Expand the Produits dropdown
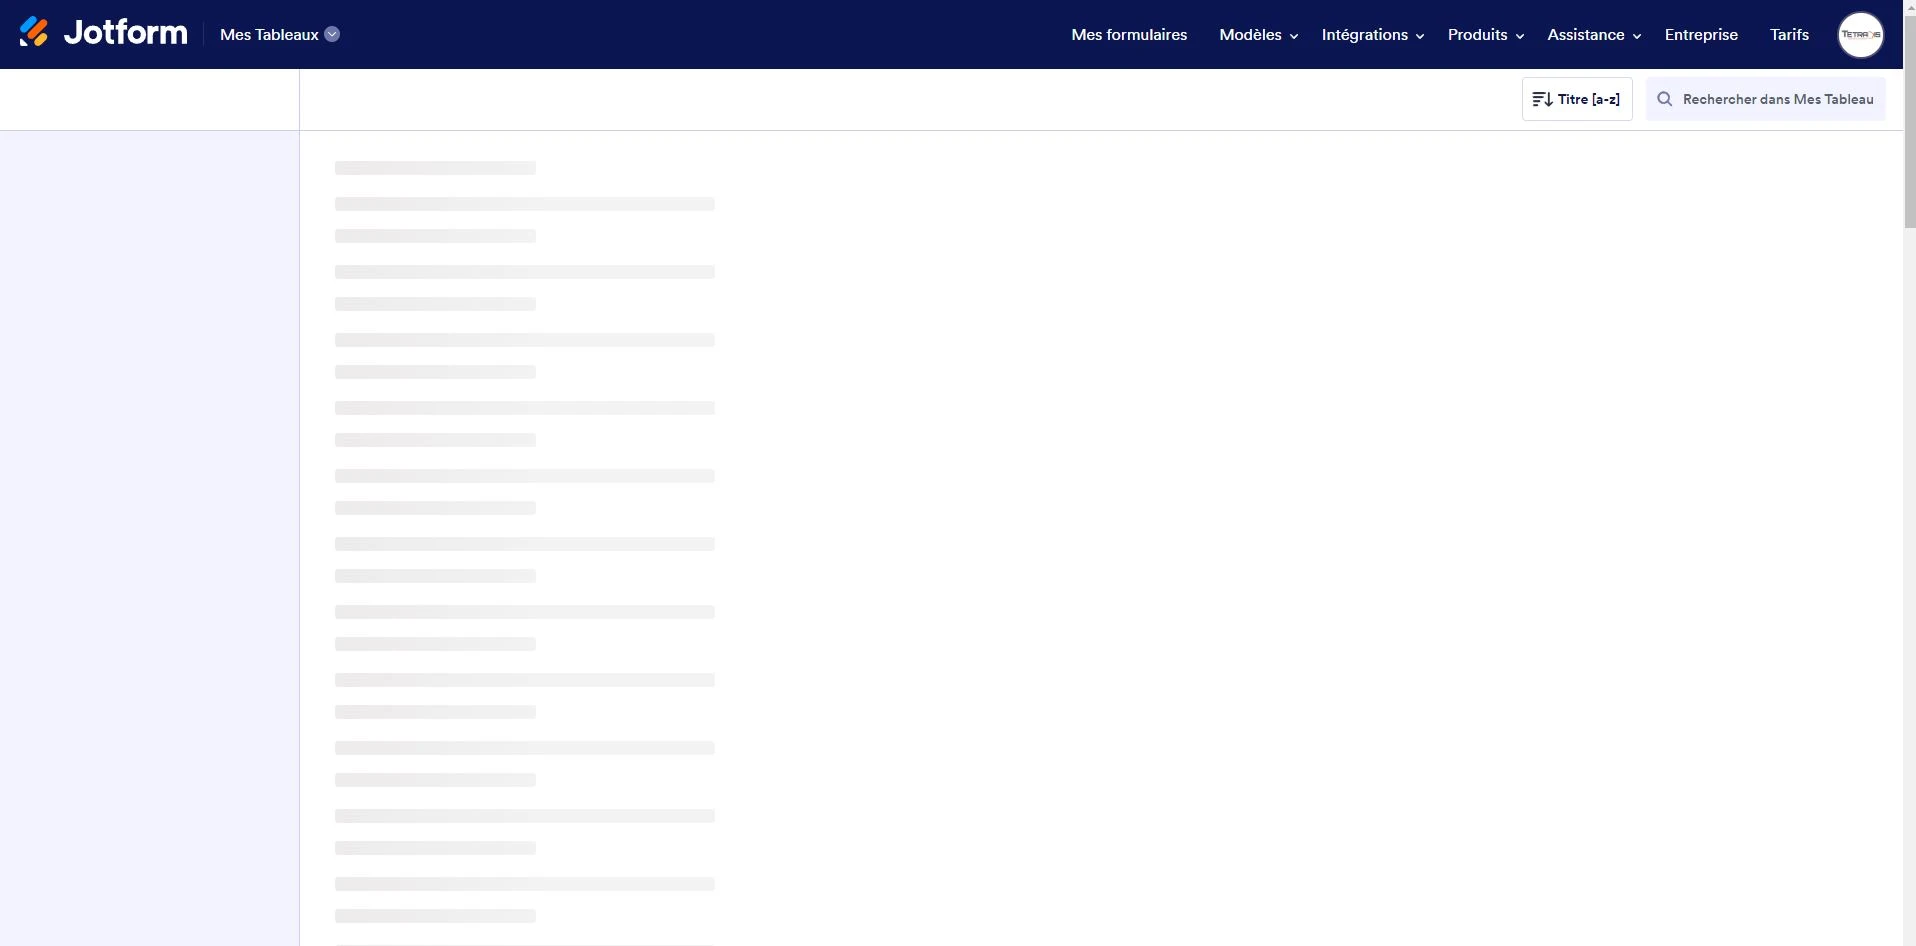 1484,34
